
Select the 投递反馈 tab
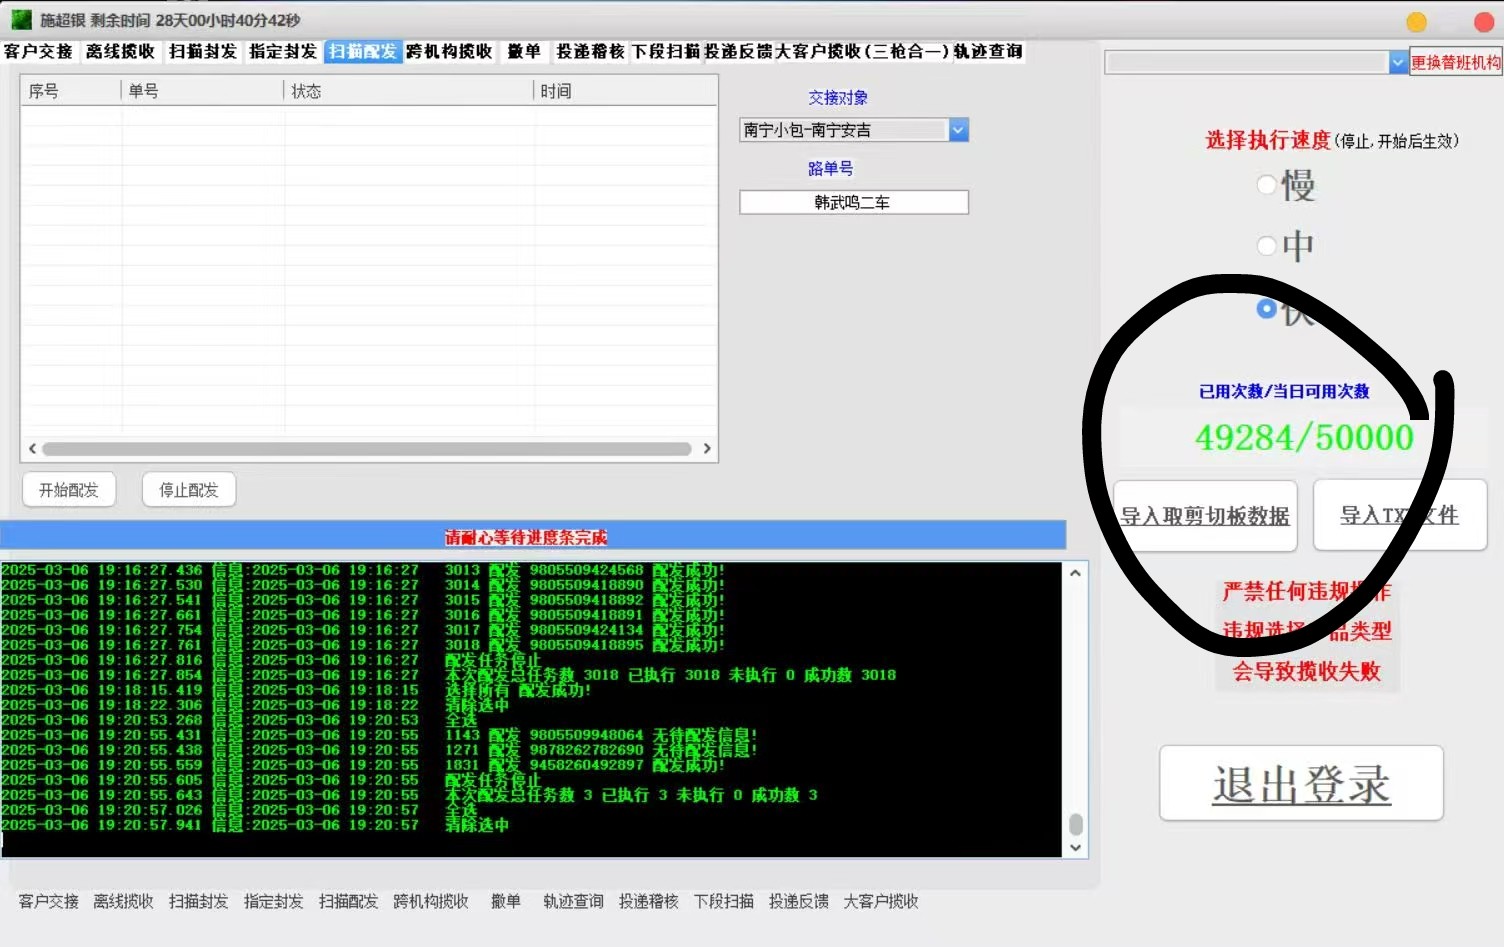738,51
